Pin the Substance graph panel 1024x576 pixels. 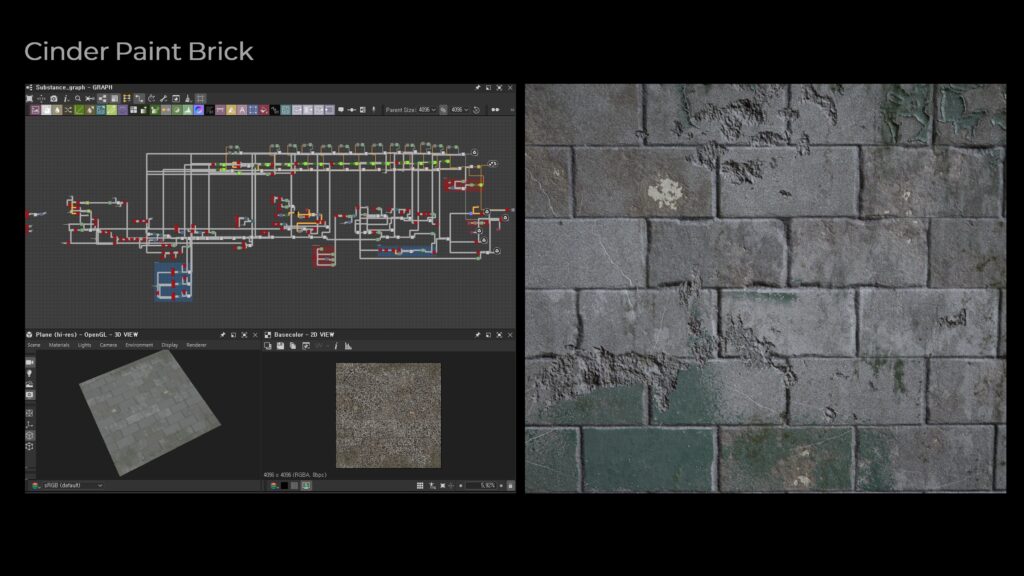point(477,88)
